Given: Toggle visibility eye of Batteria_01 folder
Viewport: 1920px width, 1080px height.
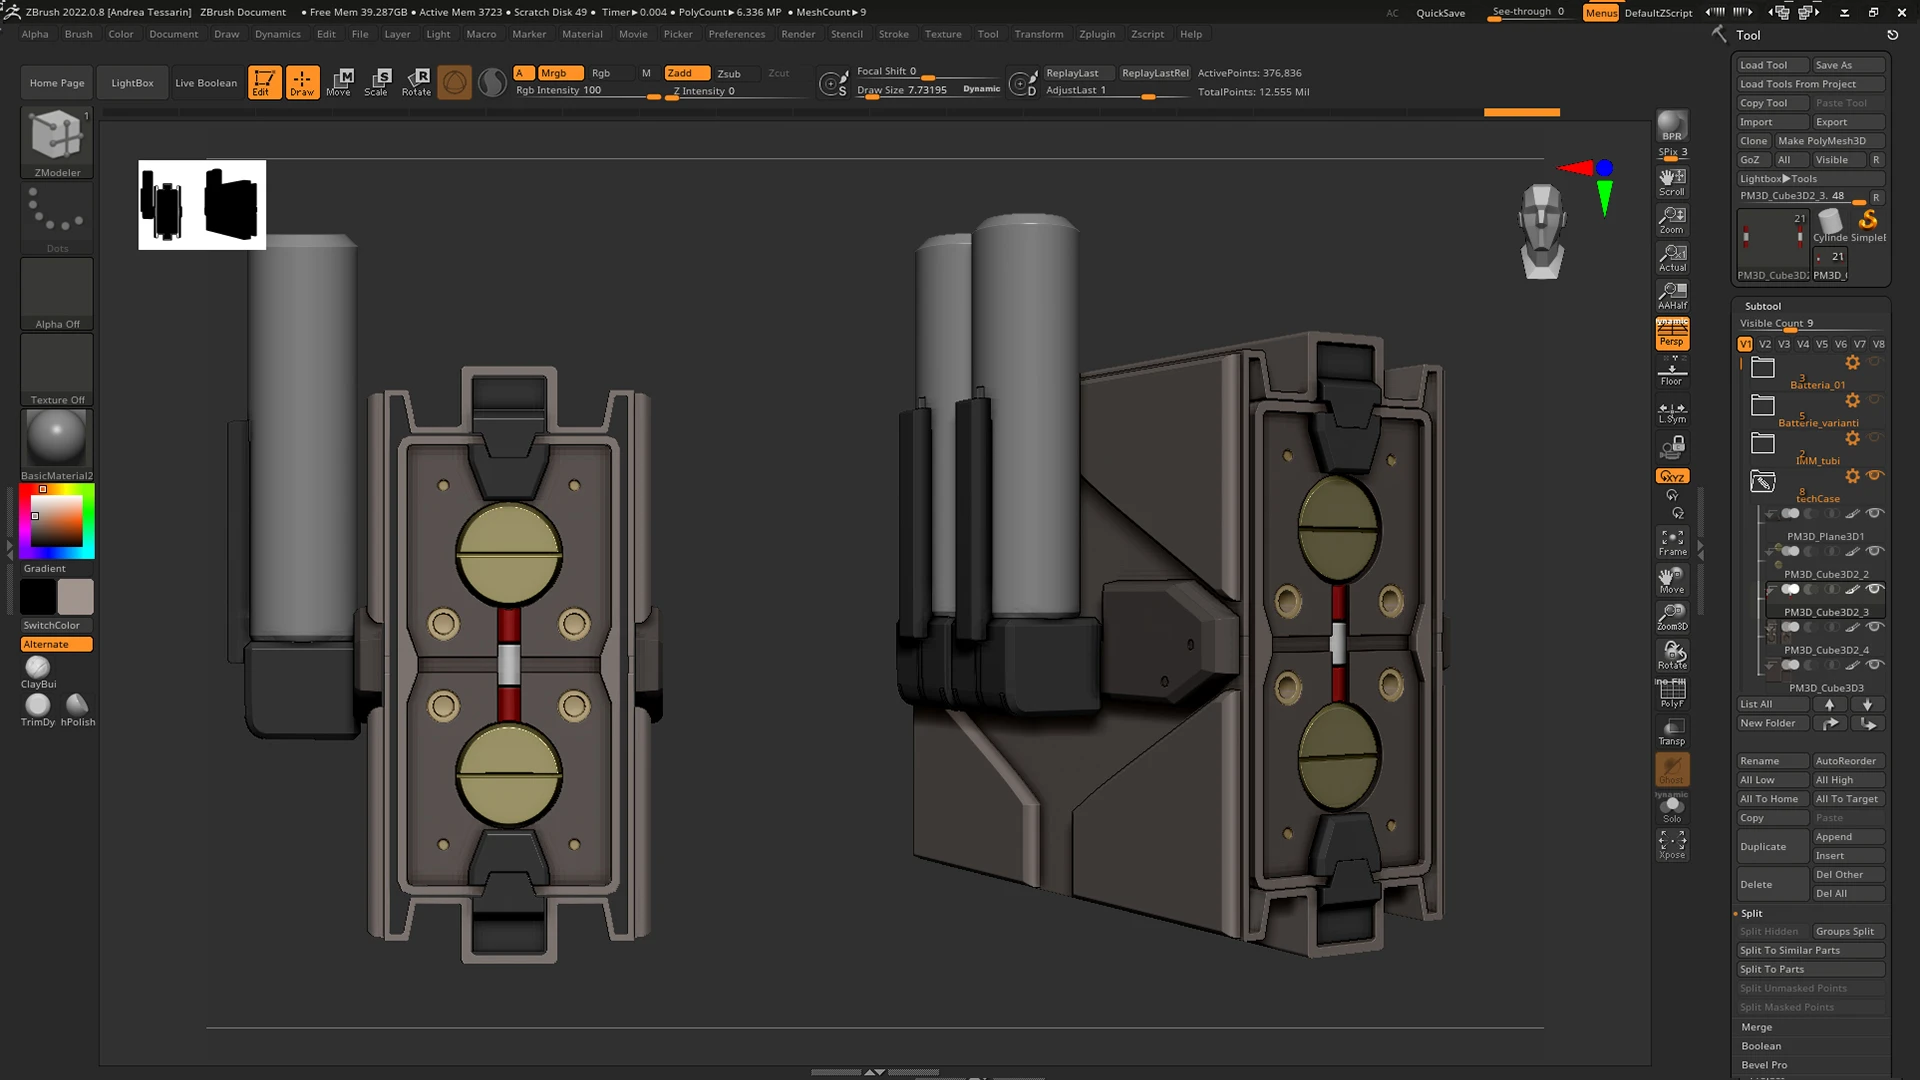Looking at the screenshot, I should (1875, 361).
